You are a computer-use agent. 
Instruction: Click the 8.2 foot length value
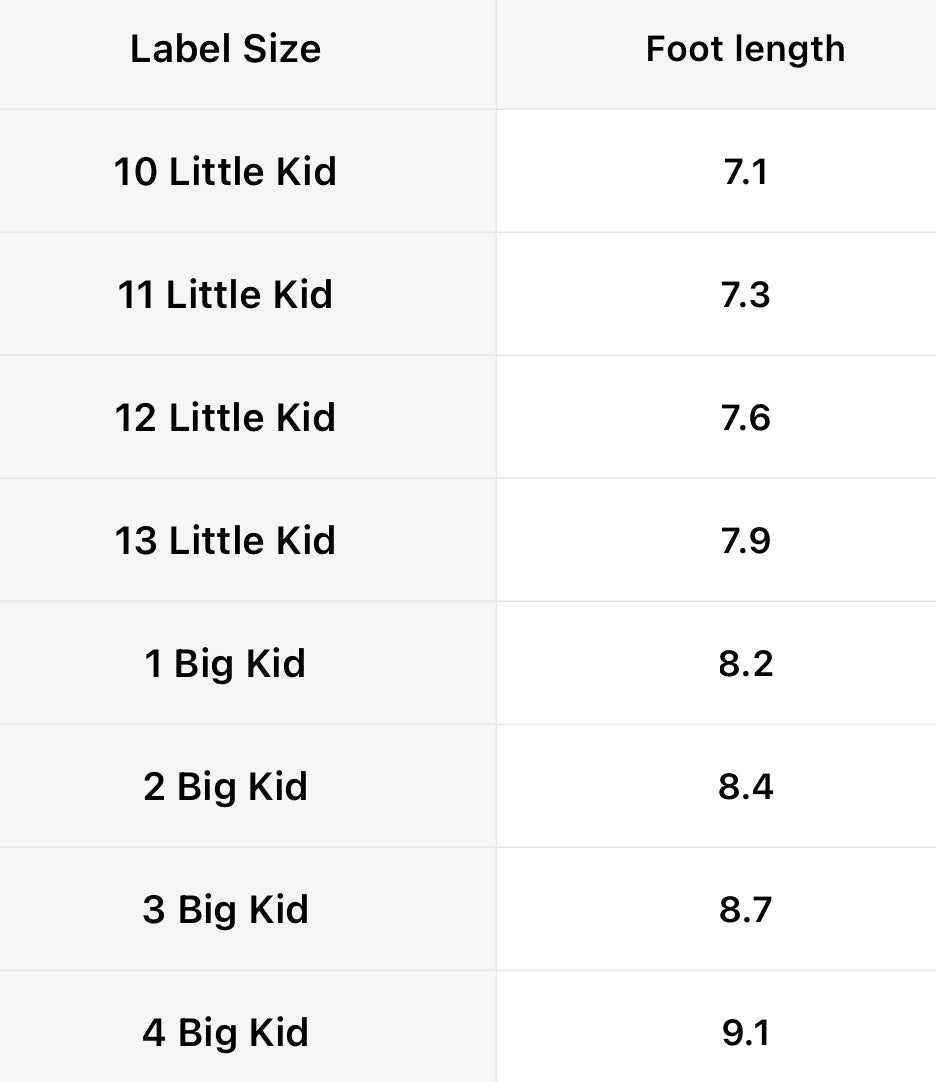point(745,664)
